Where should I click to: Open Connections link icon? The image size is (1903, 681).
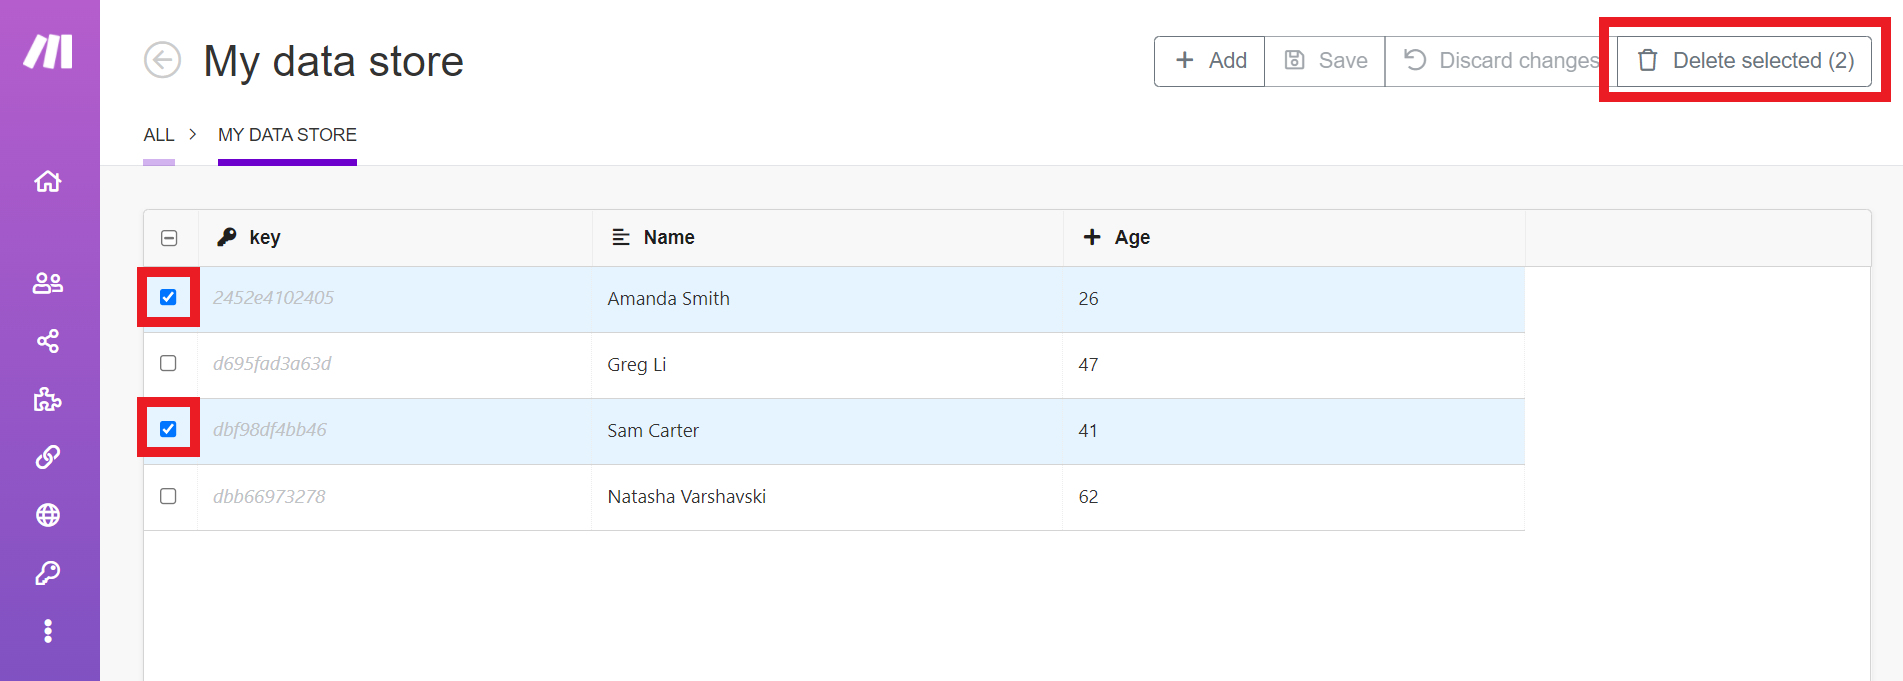tap(48, 457)
